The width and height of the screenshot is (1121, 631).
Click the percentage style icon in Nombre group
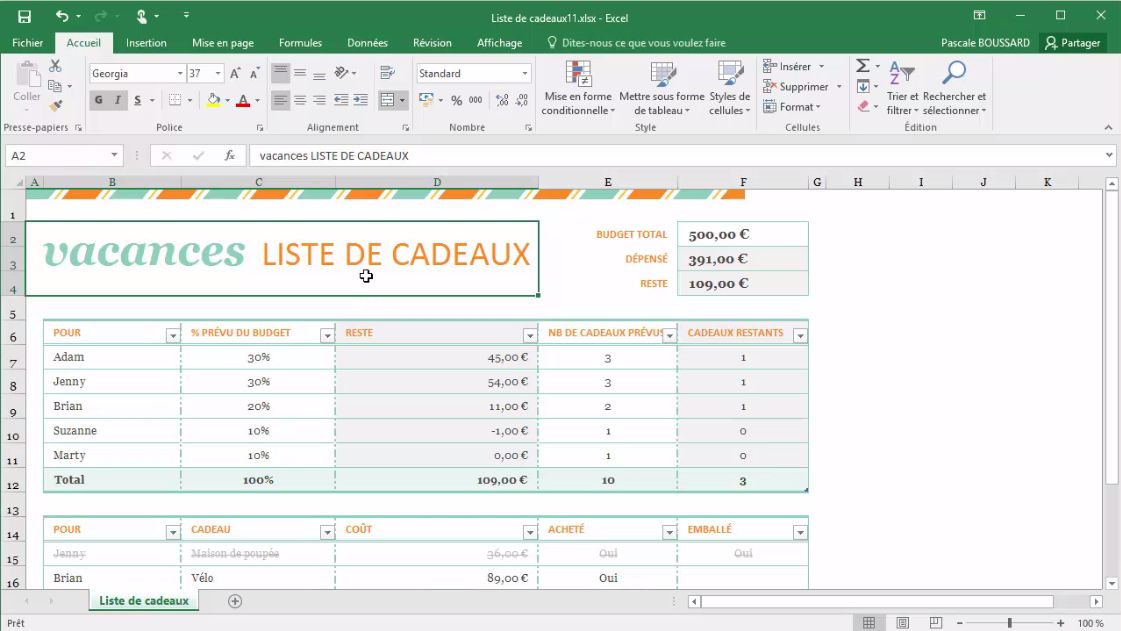[457, 100]
